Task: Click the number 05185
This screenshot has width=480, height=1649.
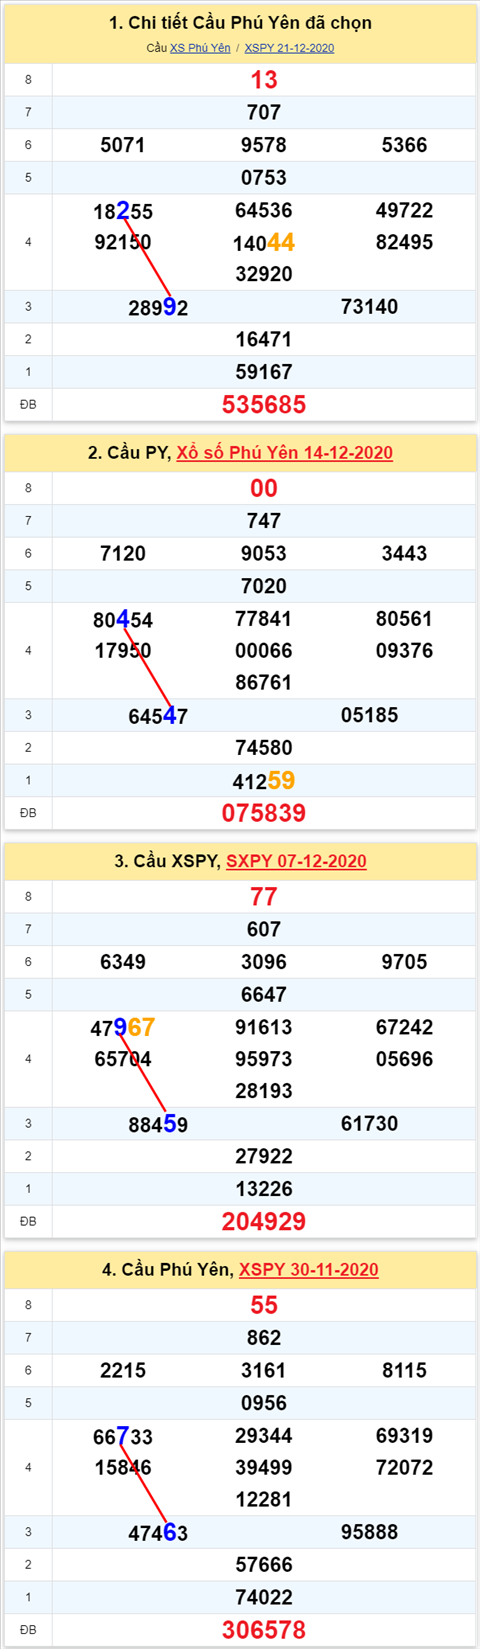Action: tap(370, 715)
